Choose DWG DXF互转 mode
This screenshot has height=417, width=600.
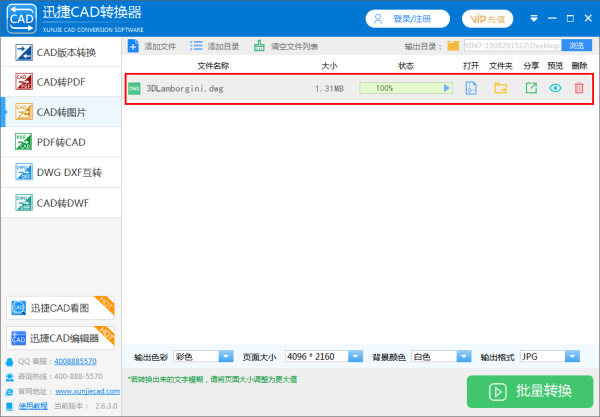coord(61,172)
